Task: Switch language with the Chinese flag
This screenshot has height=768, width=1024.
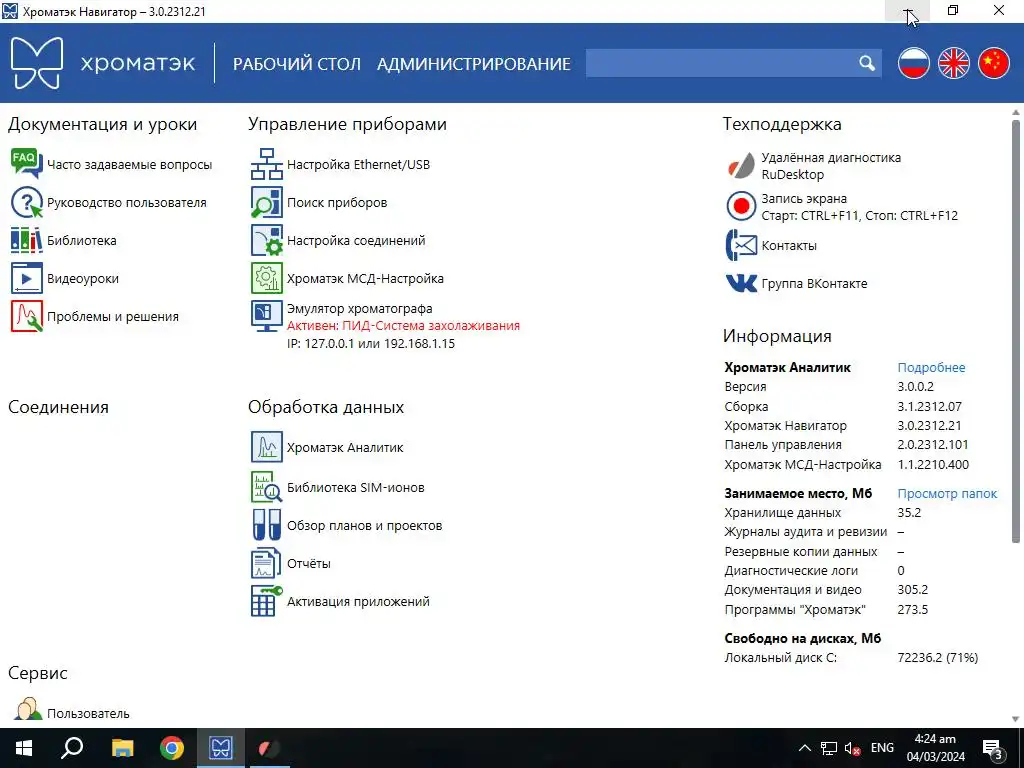Action: pyautogui.click(x=993, y=63)
